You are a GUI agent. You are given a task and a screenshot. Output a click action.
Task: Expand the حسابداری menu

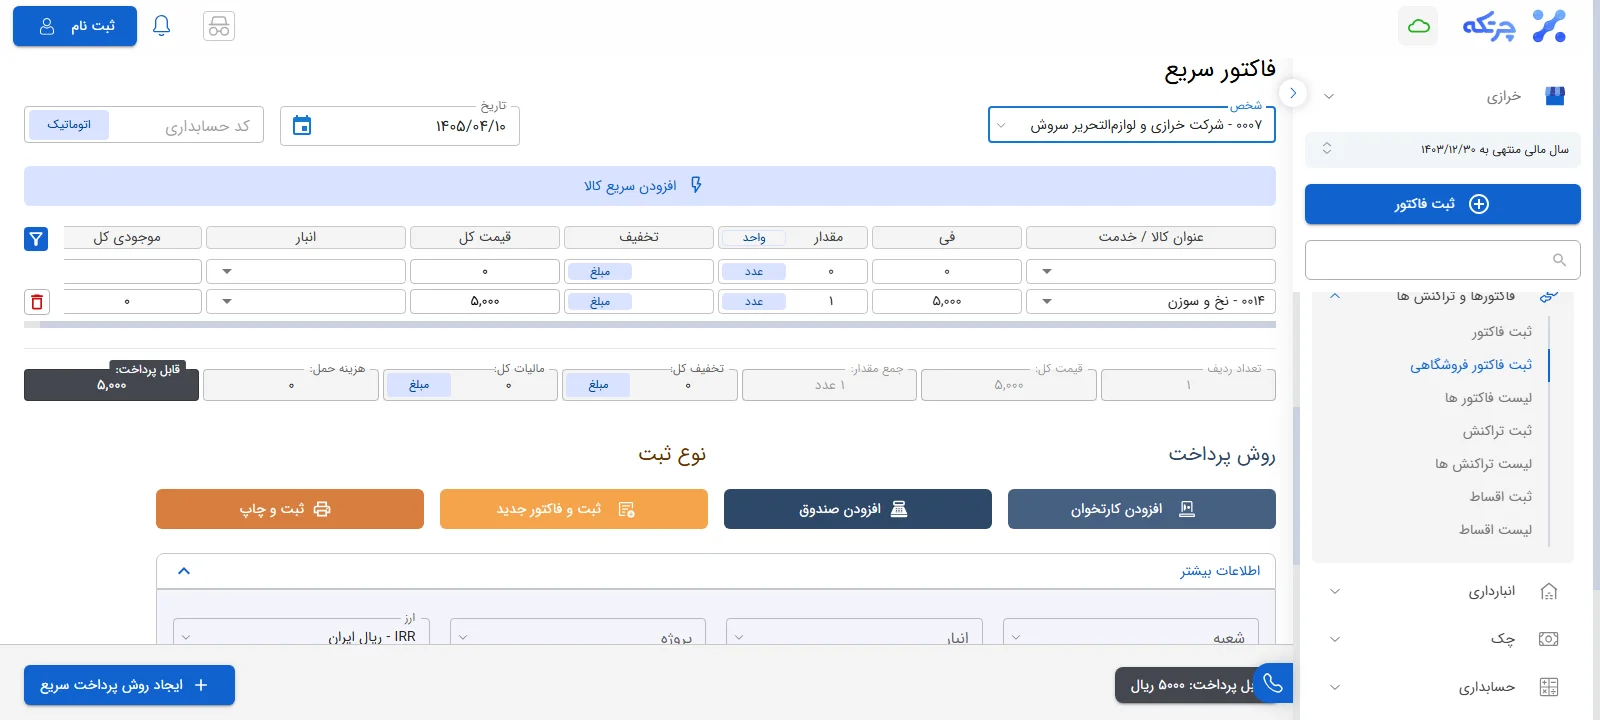(1335, 687)
